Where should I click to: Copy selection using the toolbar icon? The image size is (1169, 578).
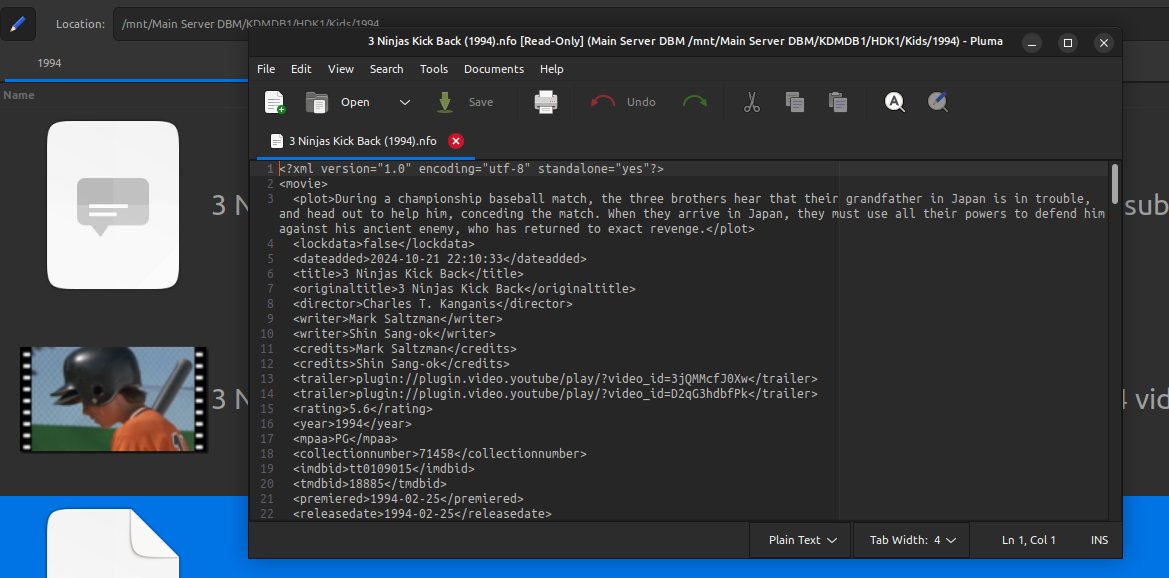click(x=795, y=102)
